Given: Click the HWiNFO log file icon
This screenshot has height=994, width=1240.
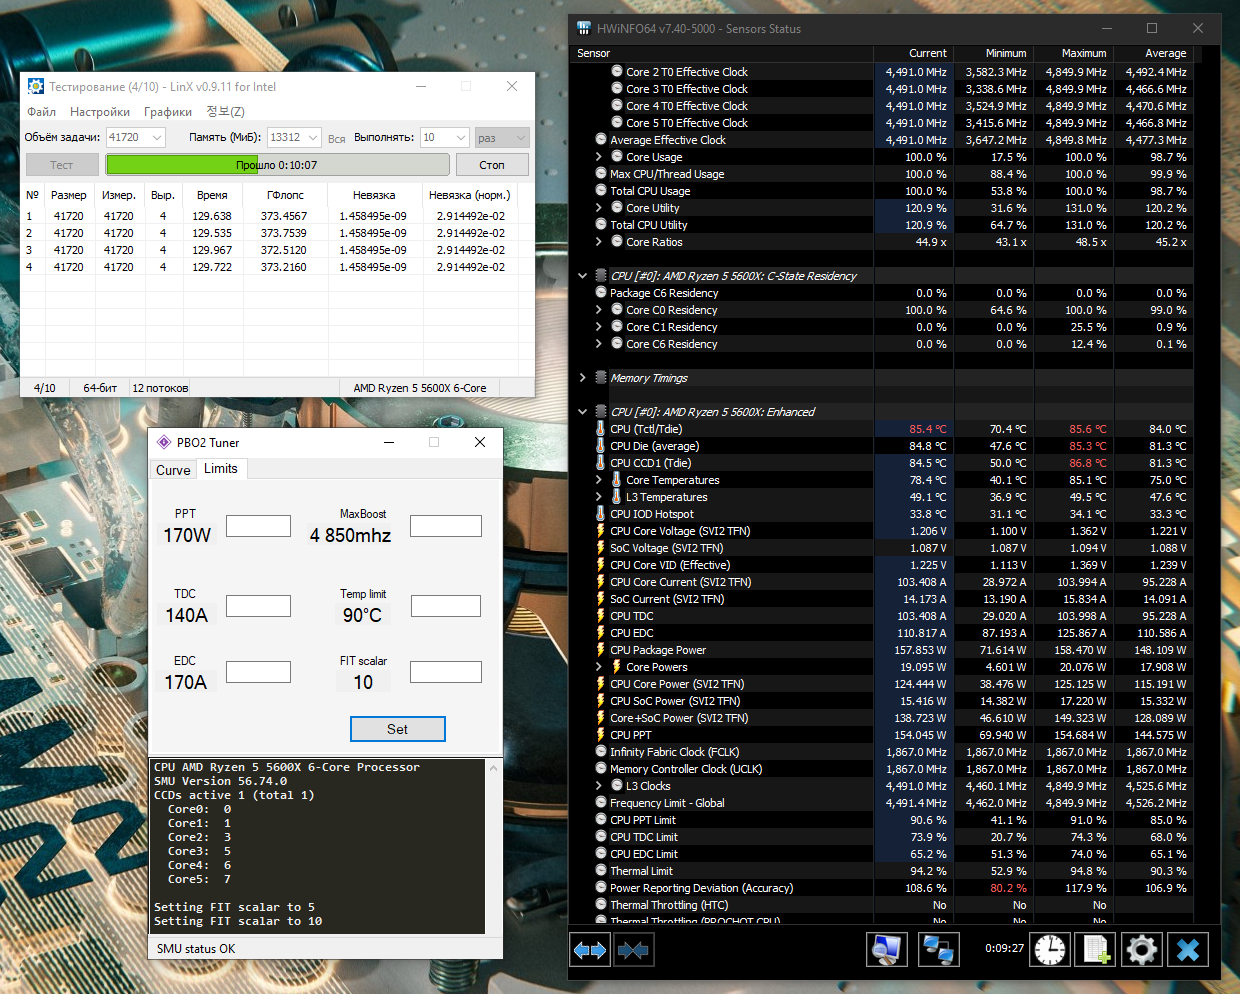Looking at the screenshot, I should 1096,949.
